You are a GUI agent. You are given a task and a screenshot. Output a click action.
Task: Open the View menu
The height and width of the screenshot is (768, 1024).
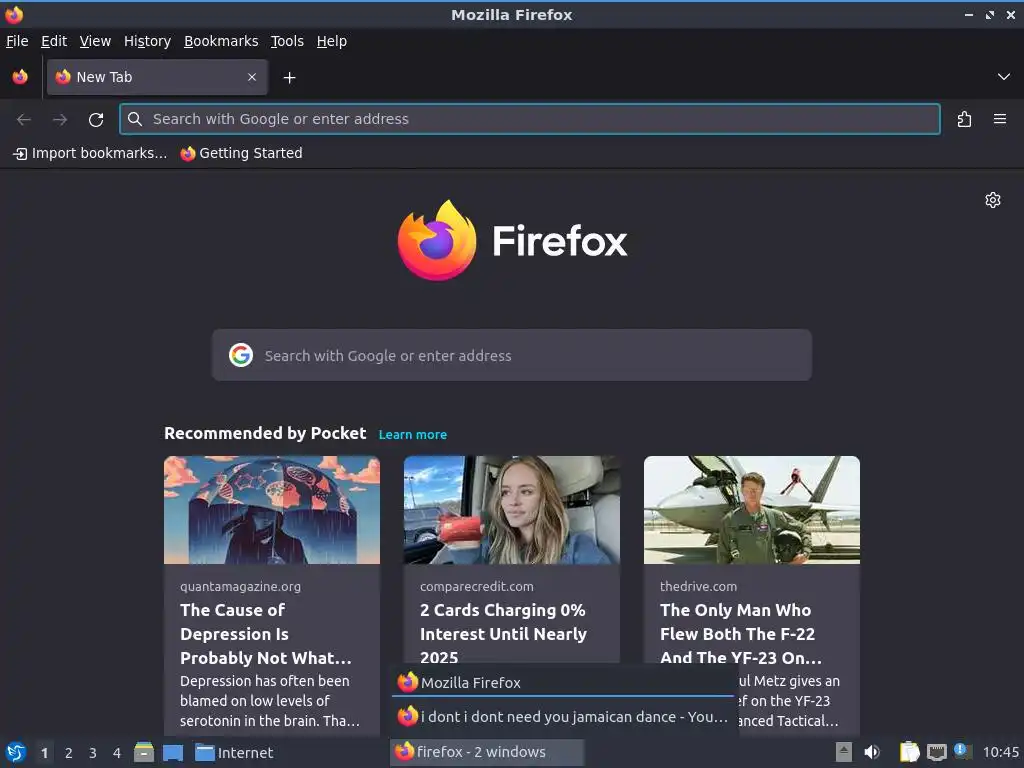95,41
